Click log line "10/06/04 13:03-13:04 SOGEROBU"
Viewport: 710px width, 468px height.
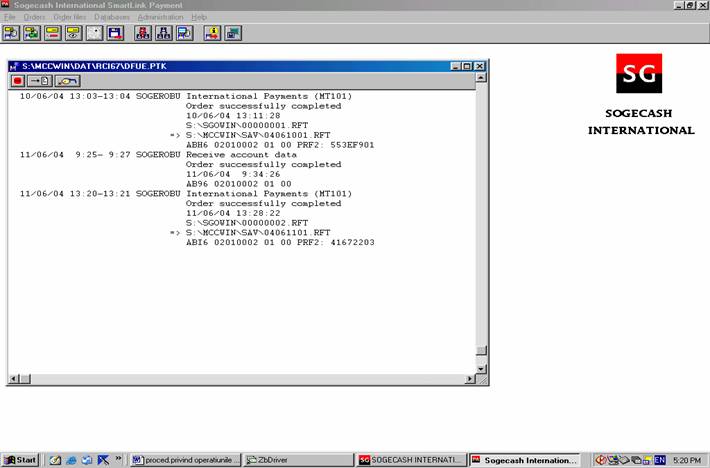coord(100,96)
